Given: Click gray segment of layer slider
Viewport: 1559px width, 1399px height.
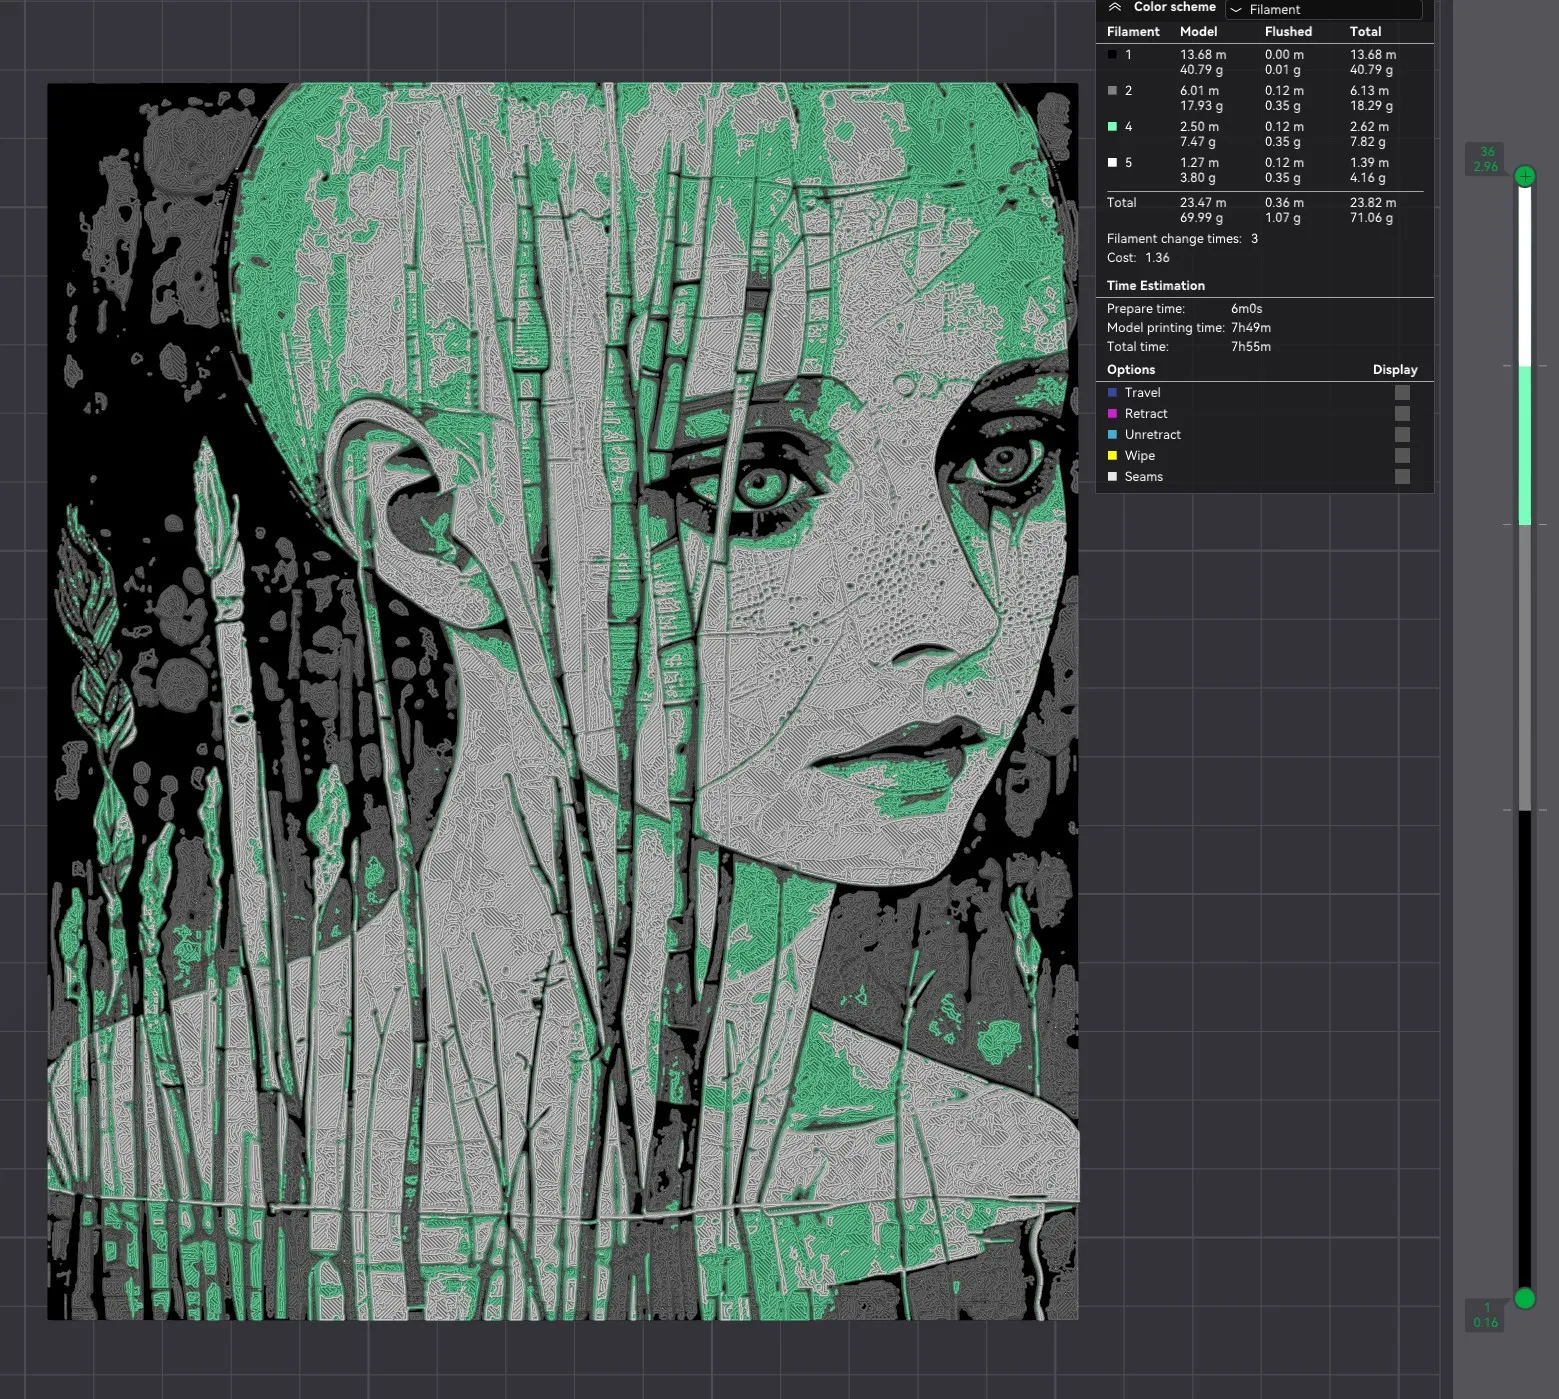Looking at the screenshot, I should tap(1524, 667).
